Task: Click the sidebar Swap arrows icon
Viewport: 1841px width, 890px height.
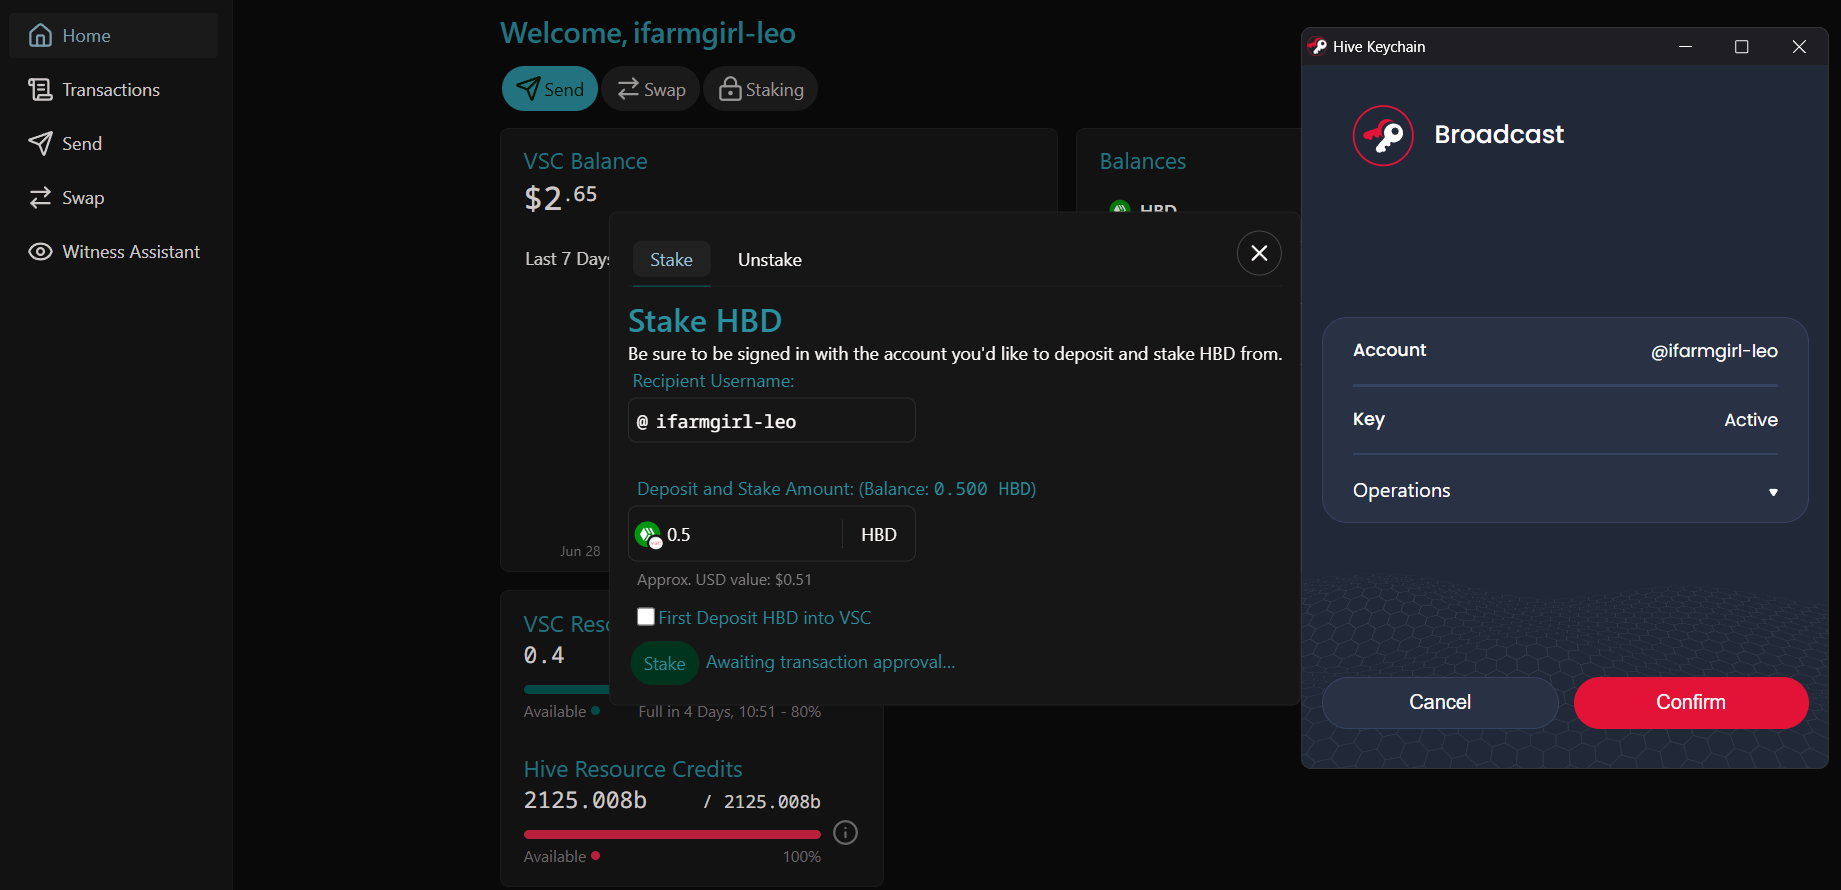Action: [40, 198]
